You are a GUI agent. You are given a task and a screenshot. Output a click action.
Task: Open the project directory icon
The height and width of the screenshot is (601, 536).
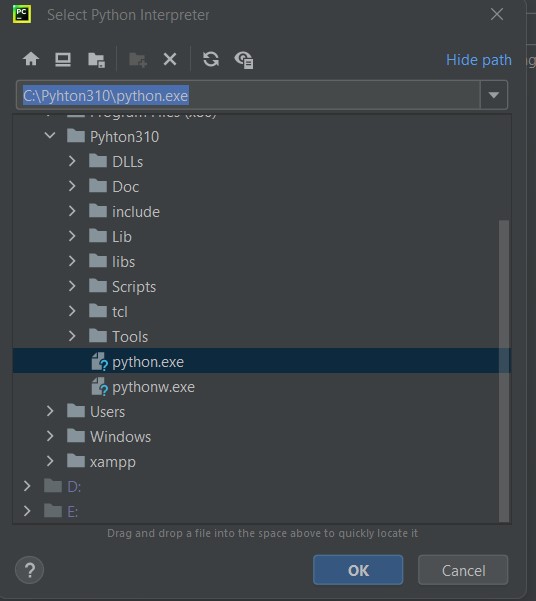tap(96, 60)
